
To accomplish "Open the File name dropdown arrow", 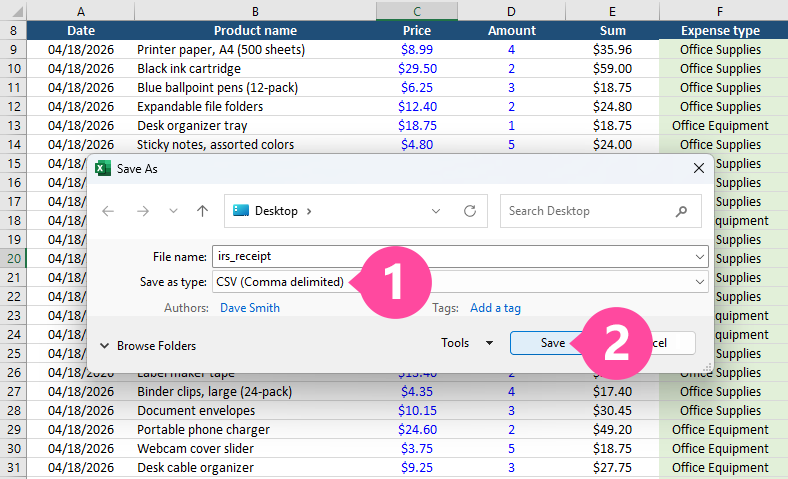I will click(699, 257).
